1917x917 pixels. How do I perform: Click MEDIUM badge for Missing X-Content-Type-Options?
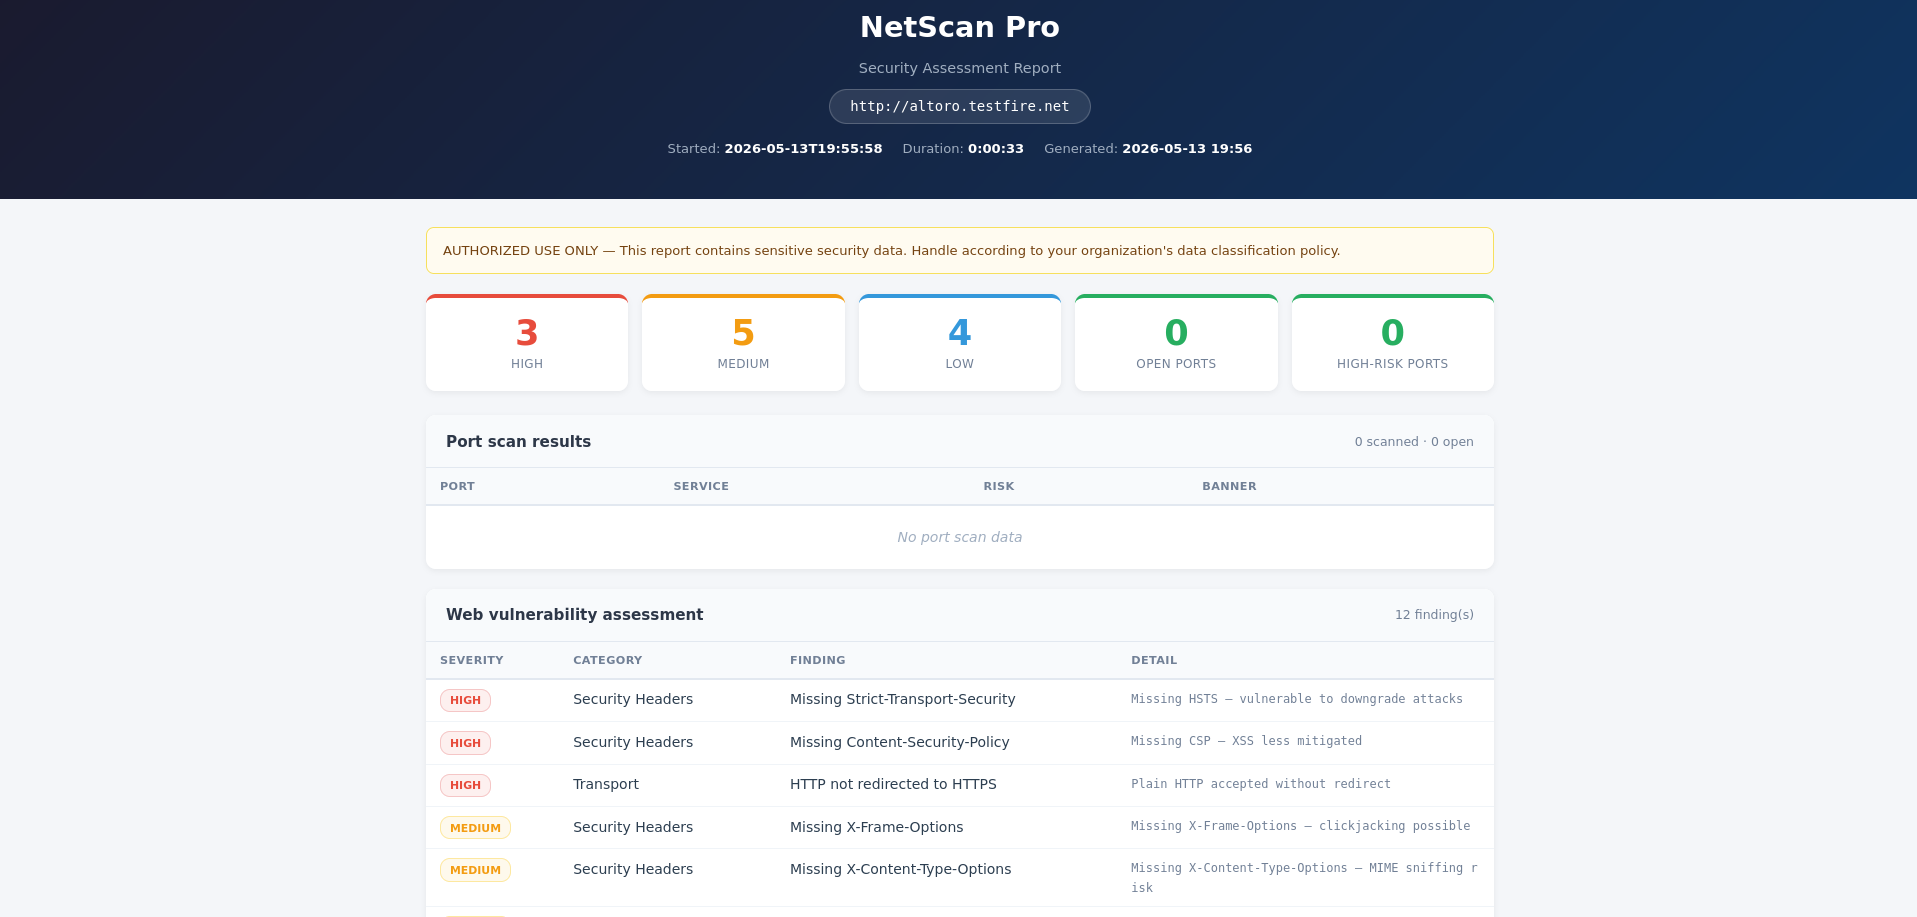(475, 870)
